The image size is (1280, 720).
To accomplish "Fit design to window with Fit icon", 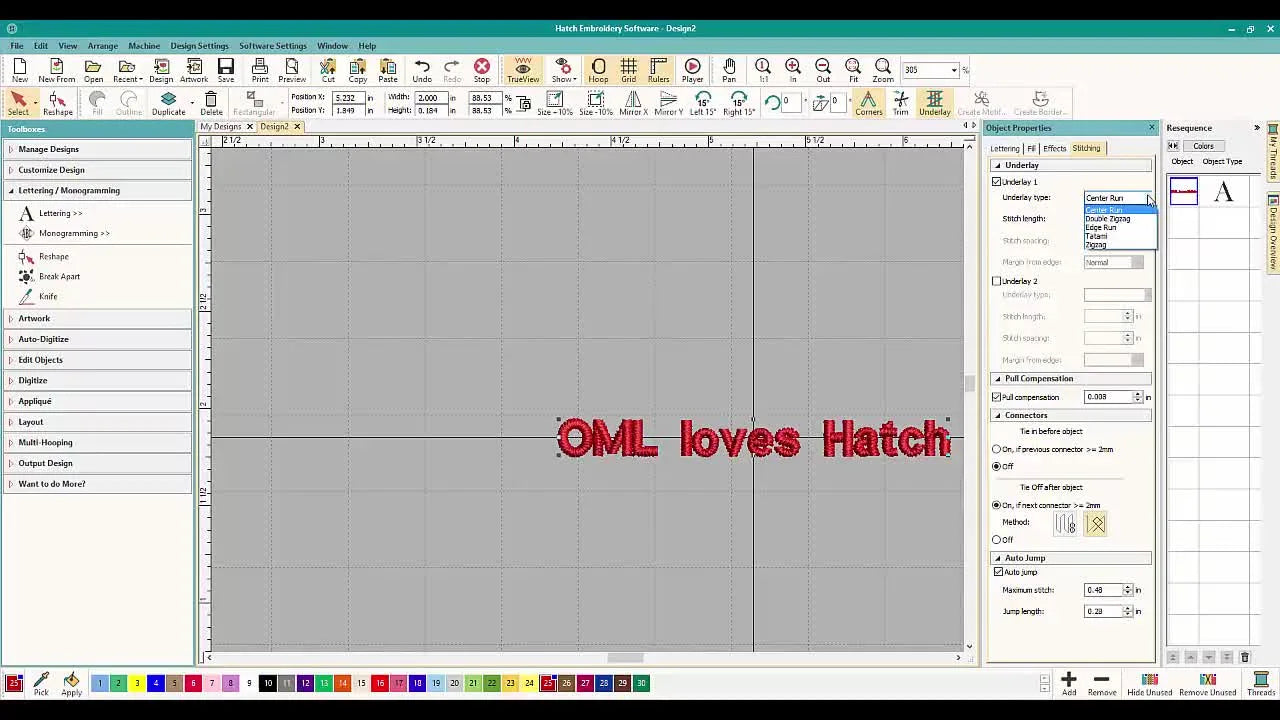I will tap(853, 70).
